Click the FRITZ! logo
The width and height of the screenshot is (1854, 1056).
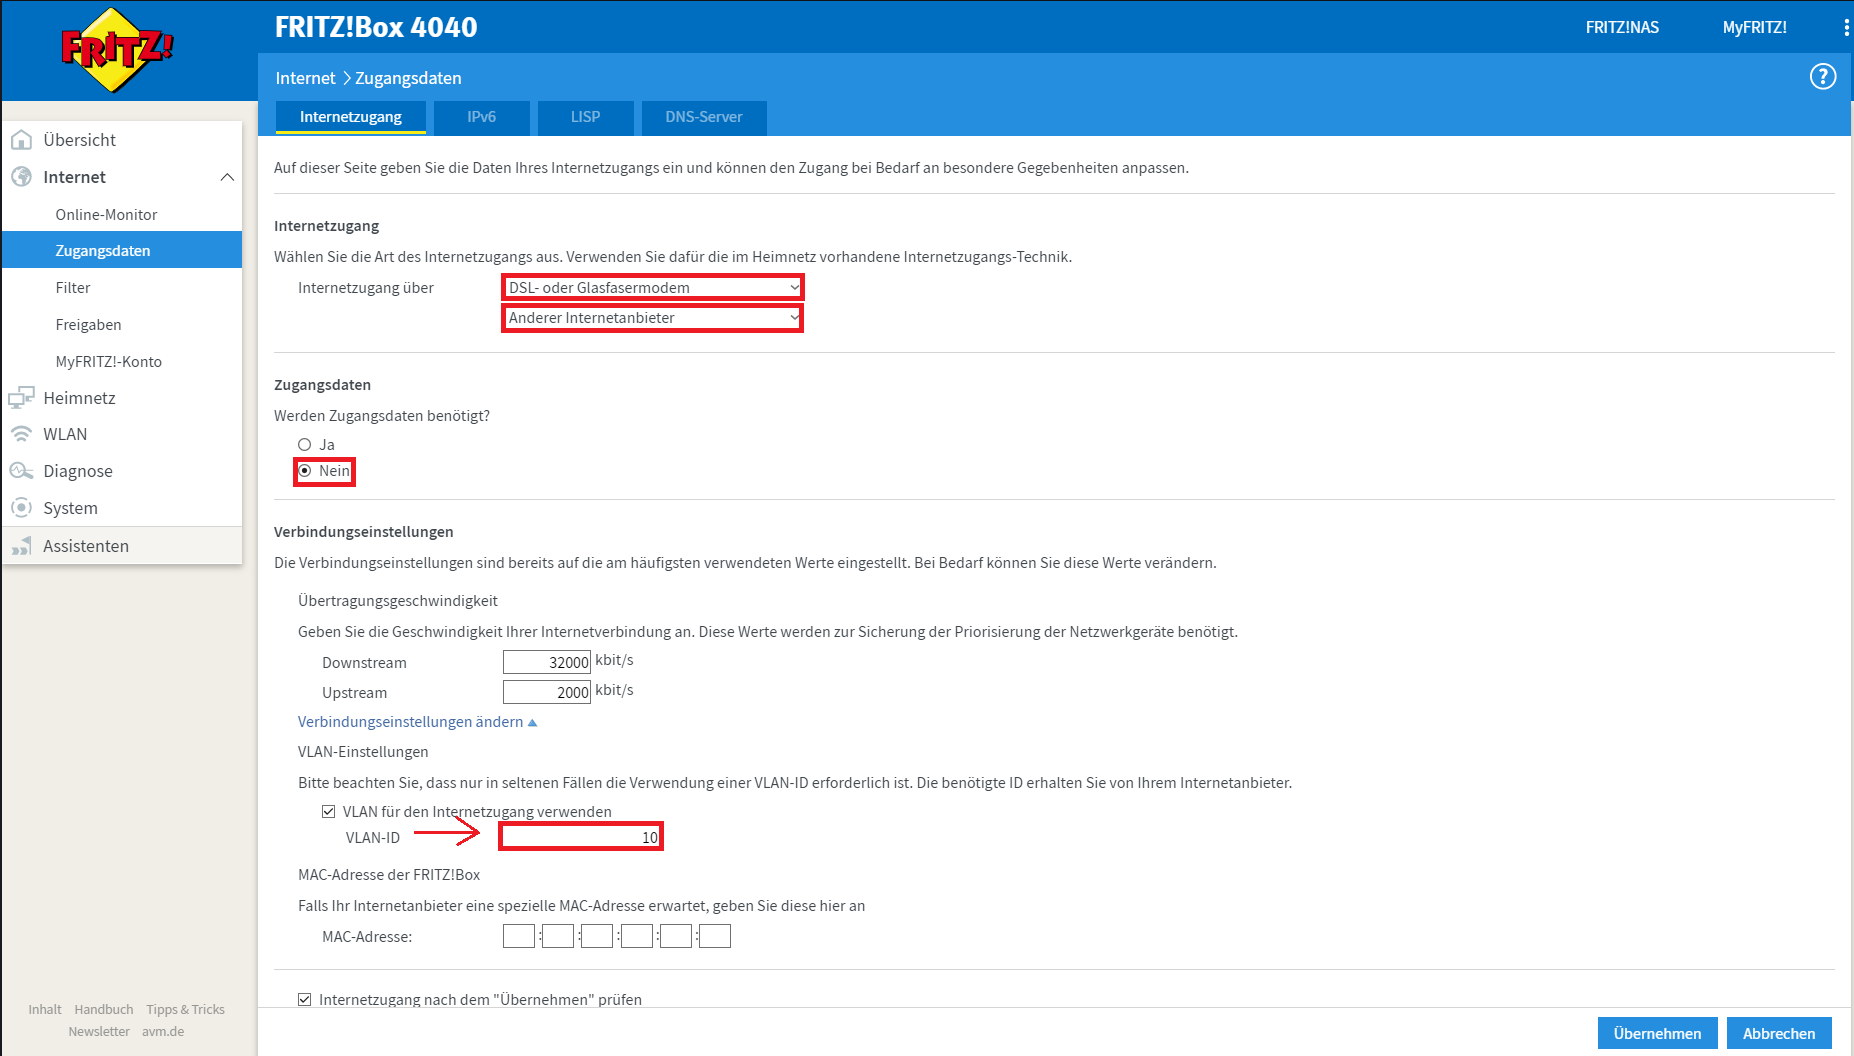117,49
